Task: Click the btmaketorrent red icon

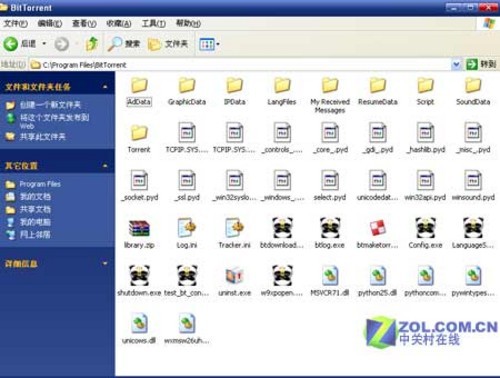Action: [x=378, y=228]
